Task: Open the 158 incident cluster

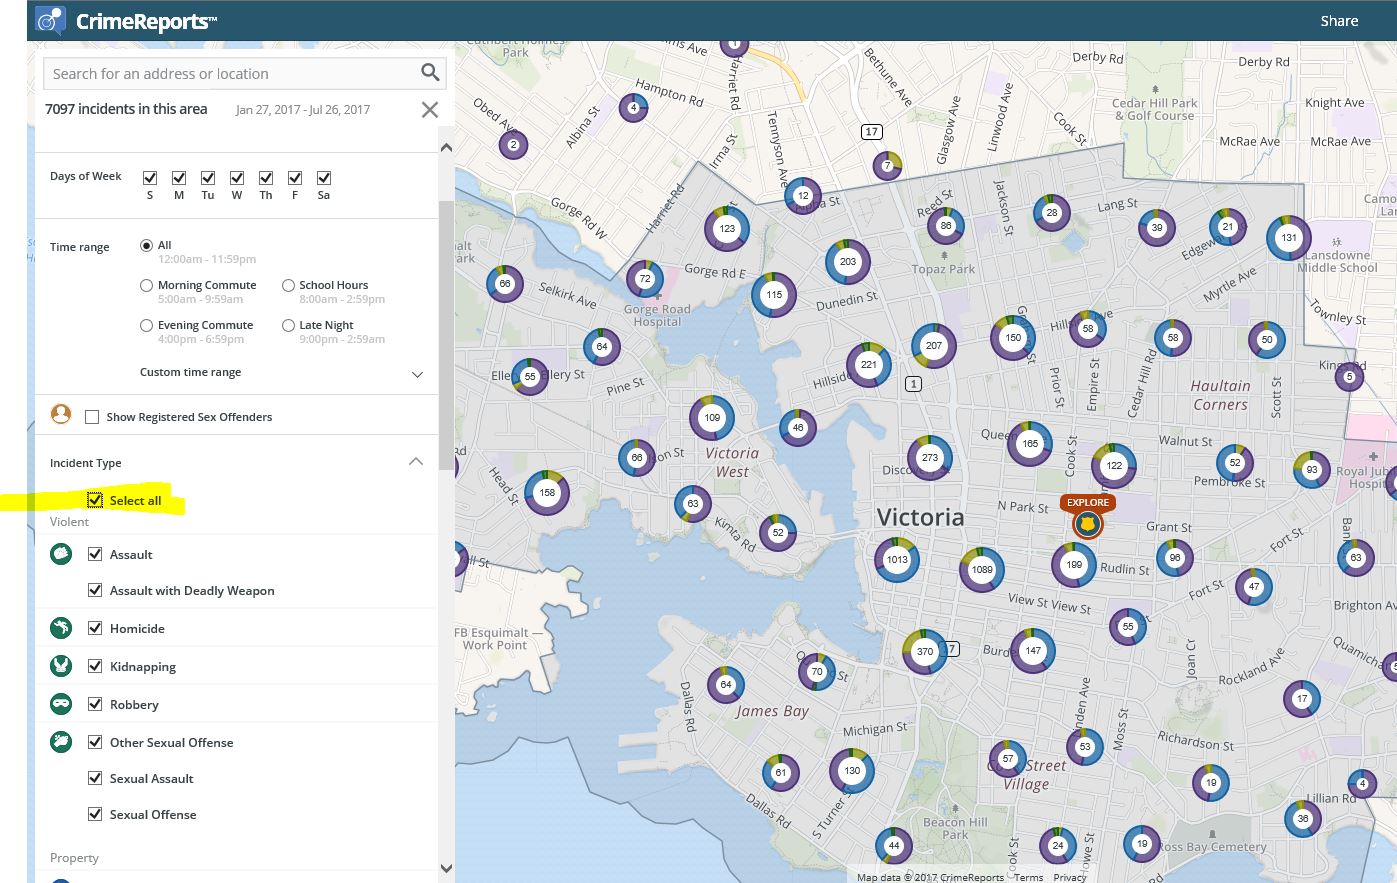Action: [x=547, y=493]
